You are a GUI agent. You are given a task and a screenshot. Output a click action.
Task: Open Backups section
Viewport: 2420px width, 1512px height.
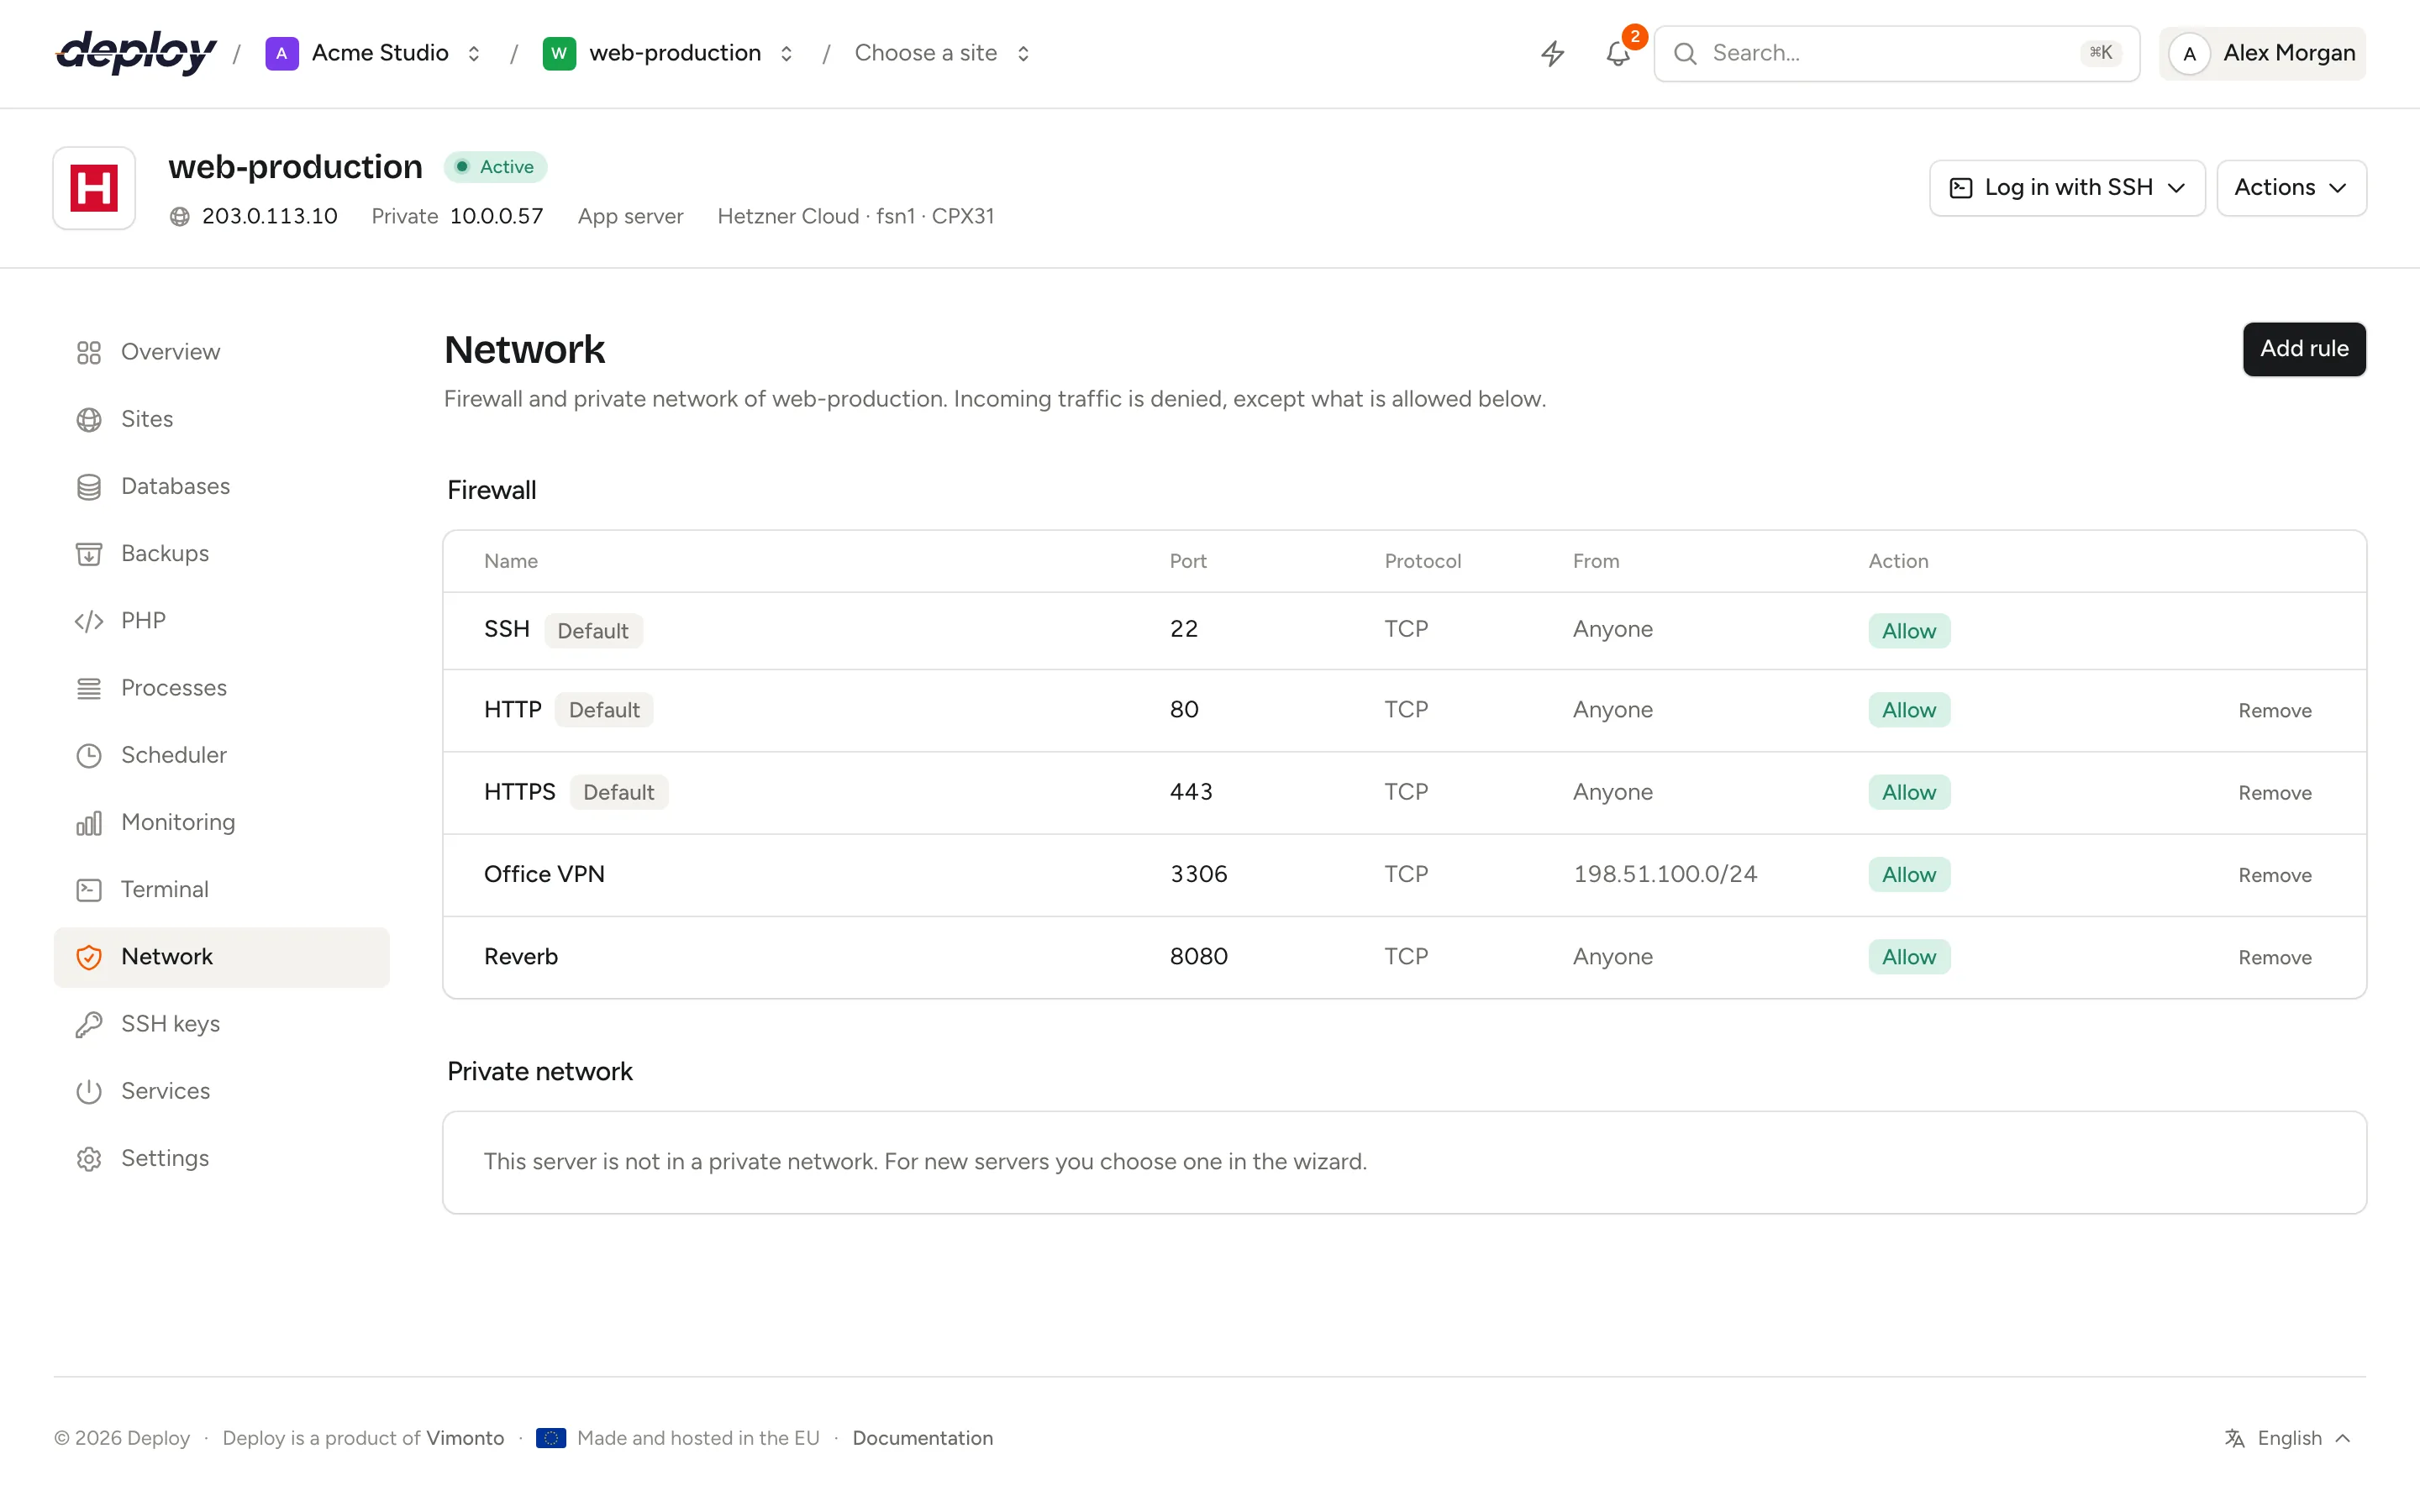[x=222, y=553]
